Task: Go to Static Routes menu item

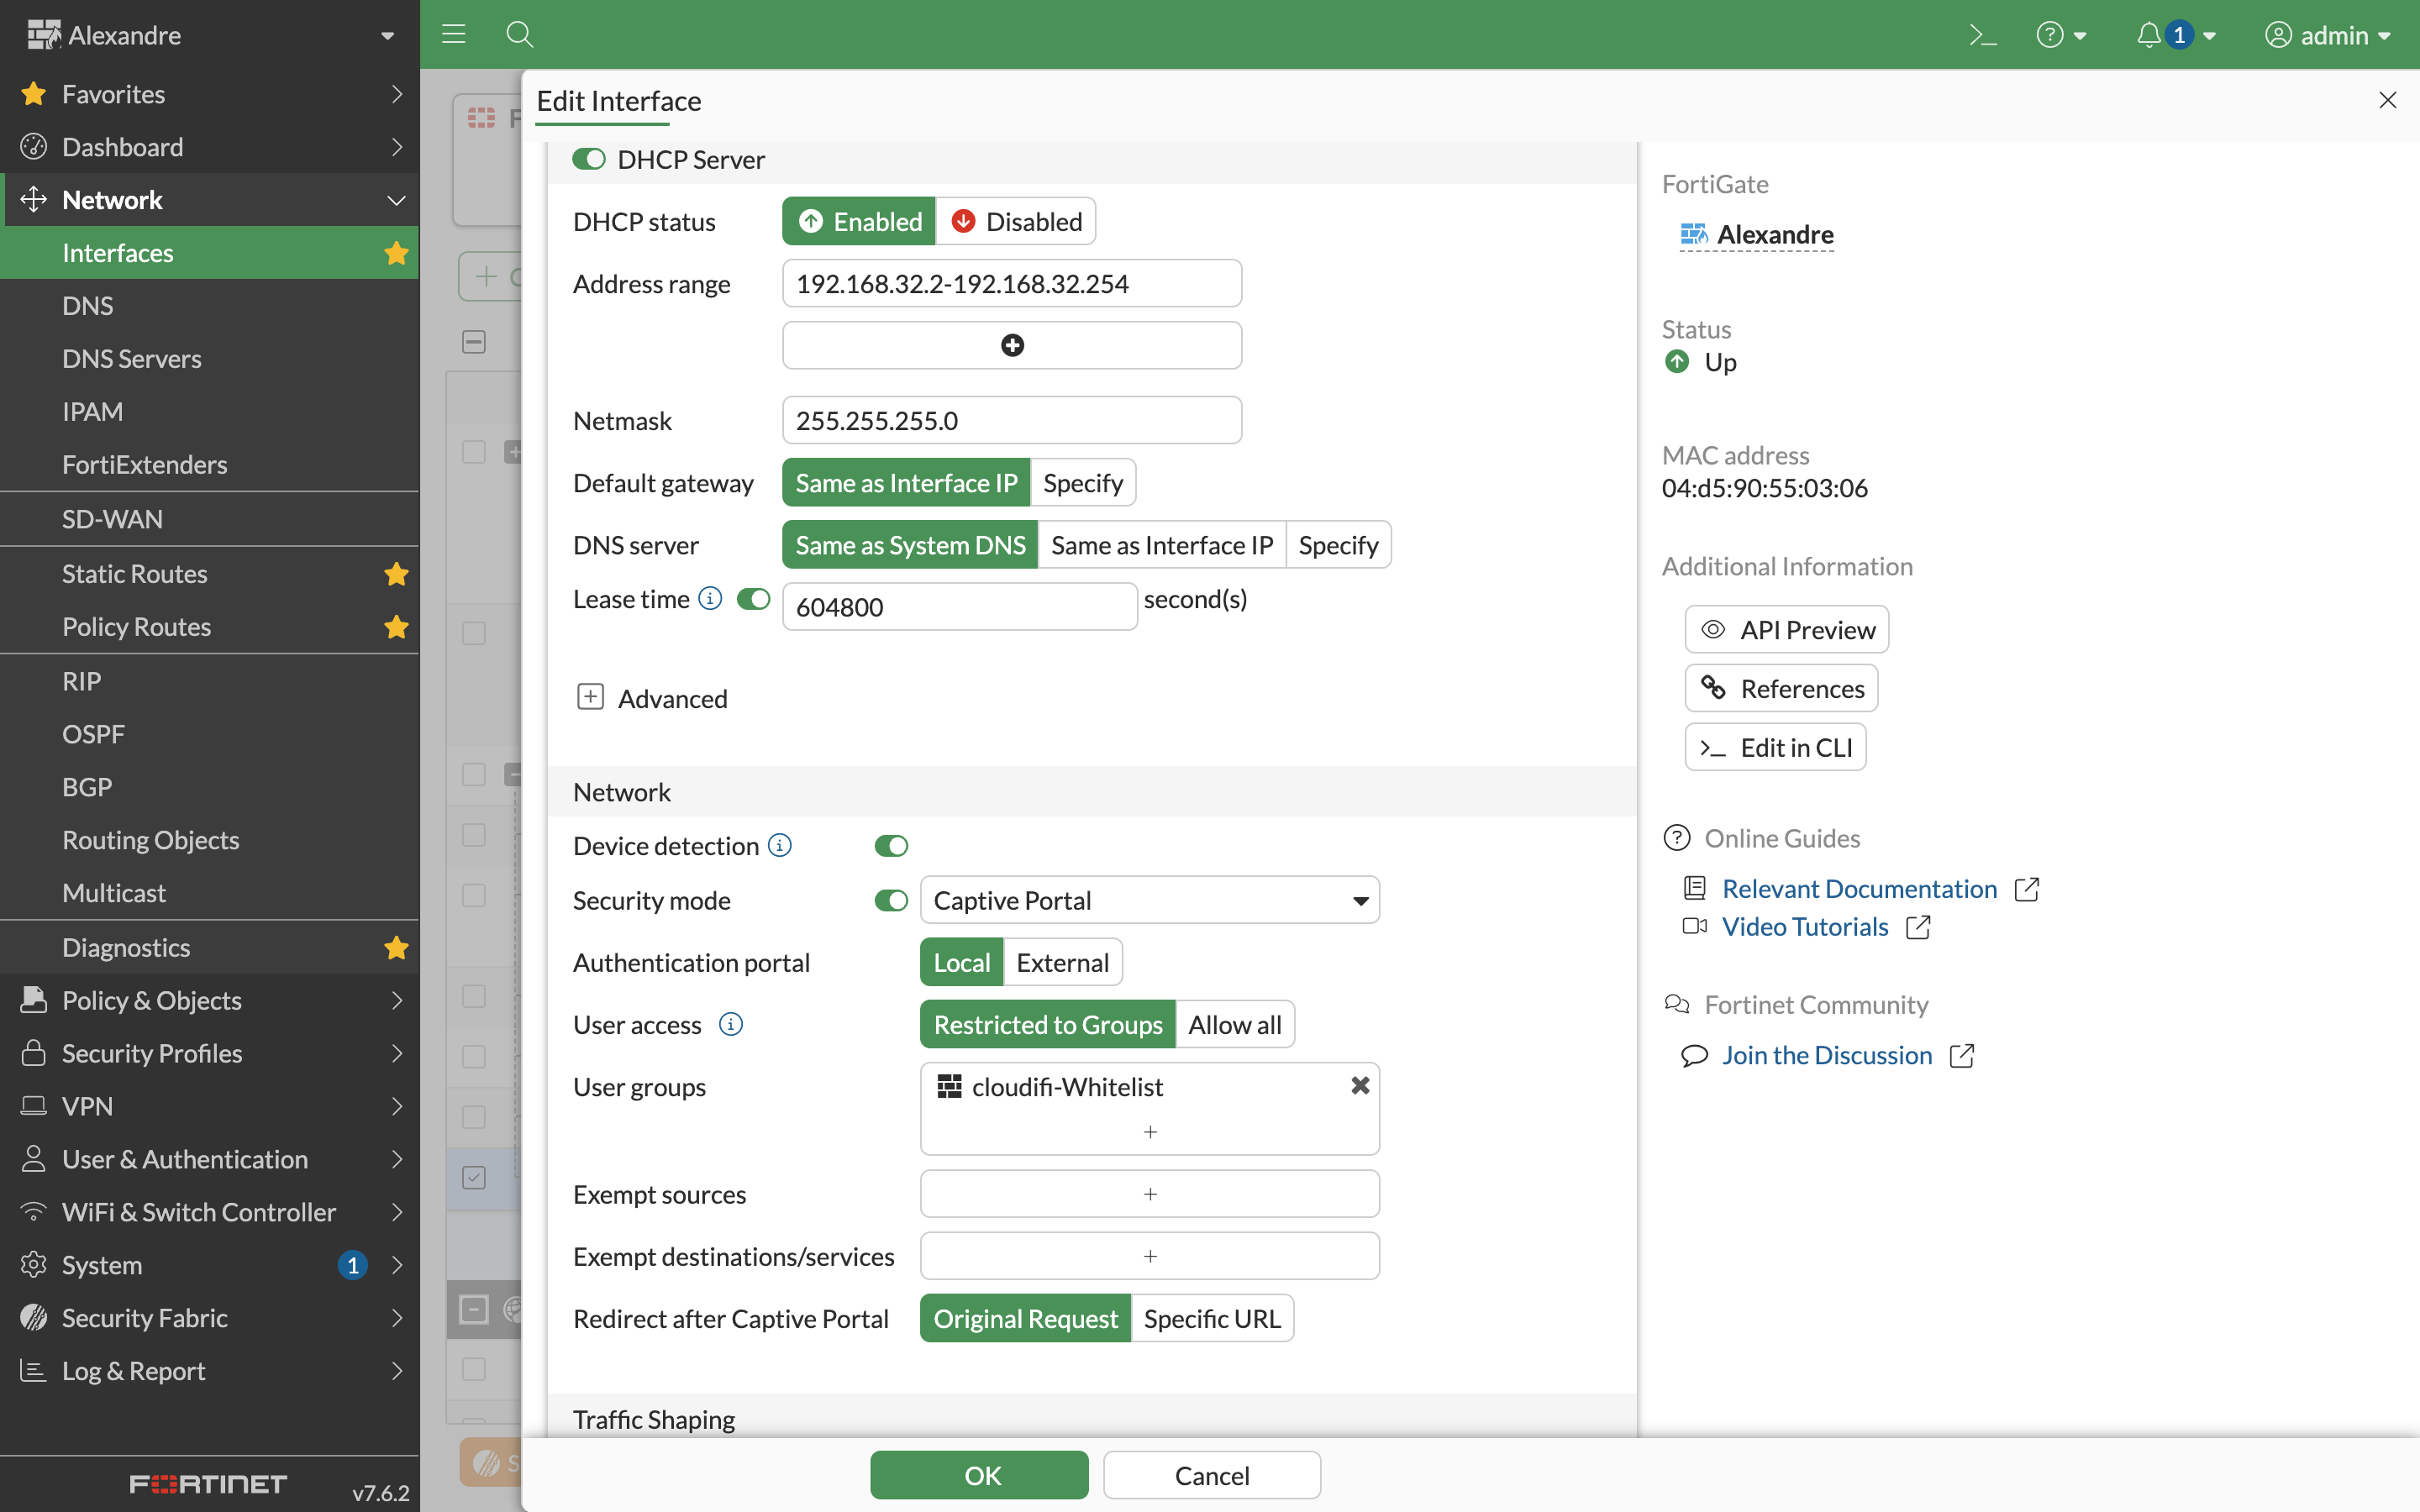Action: pyautogui.click(x=134, y=573)
